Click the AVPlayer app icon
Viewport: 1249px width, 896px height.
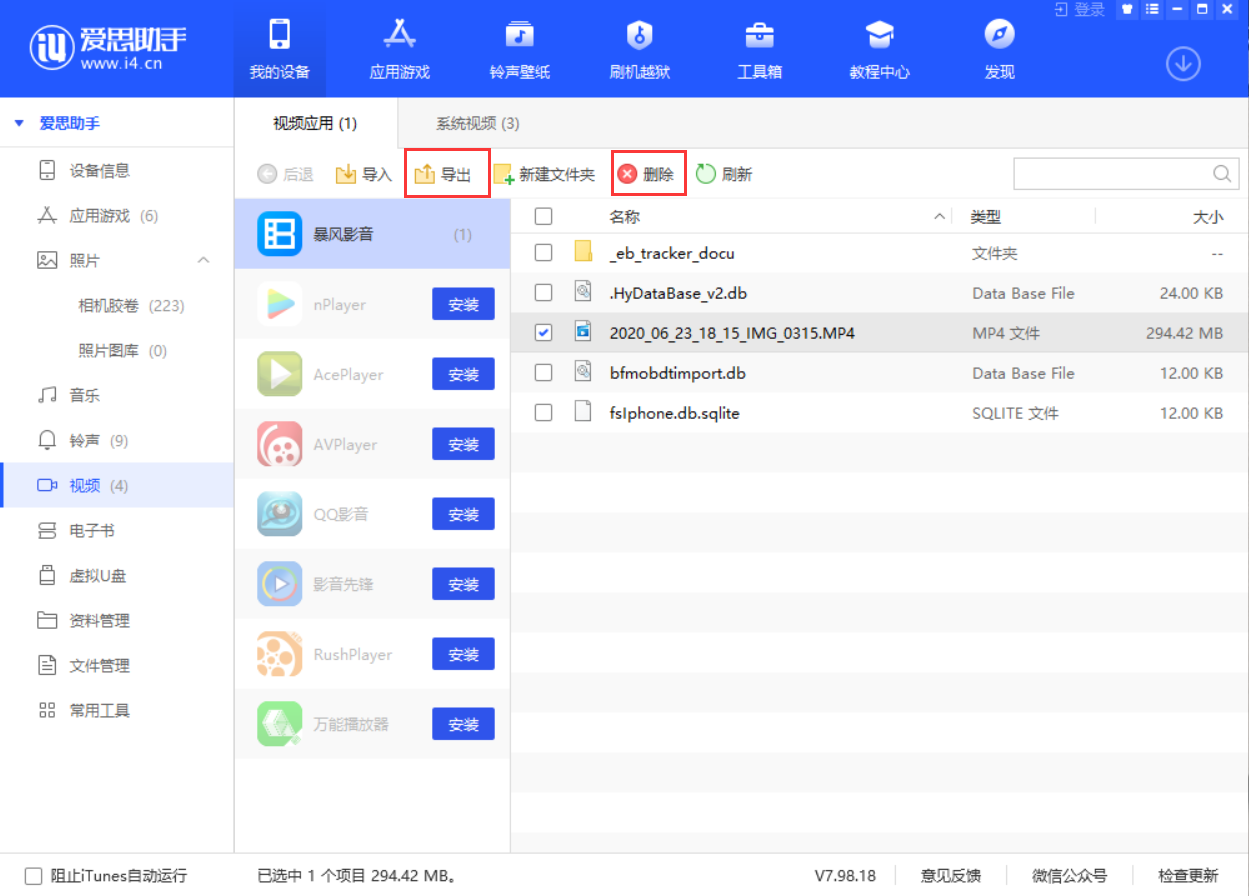(x=279, y=444)
